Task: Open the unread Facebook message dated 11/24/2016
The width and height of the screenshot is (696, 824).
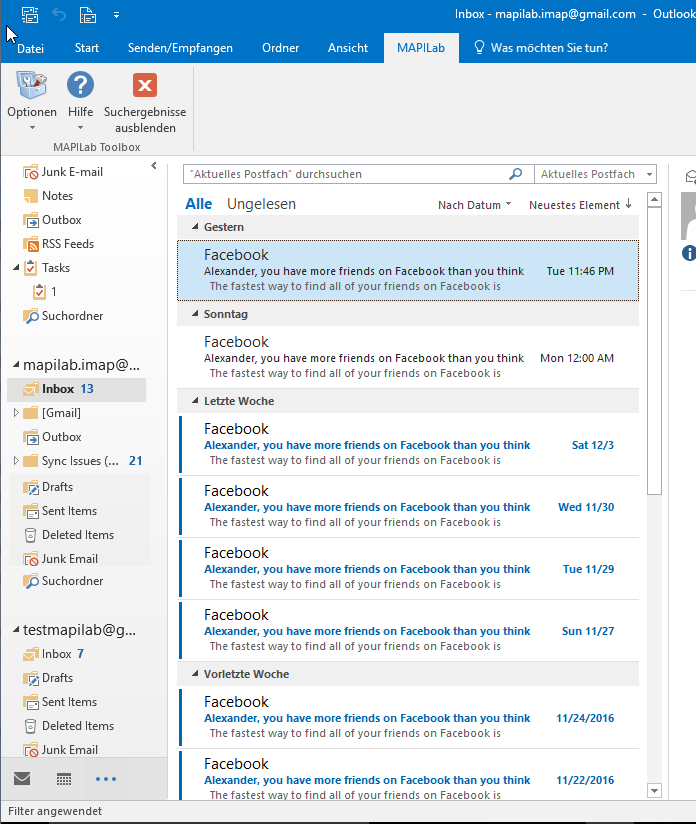Action: click(408, 718)
